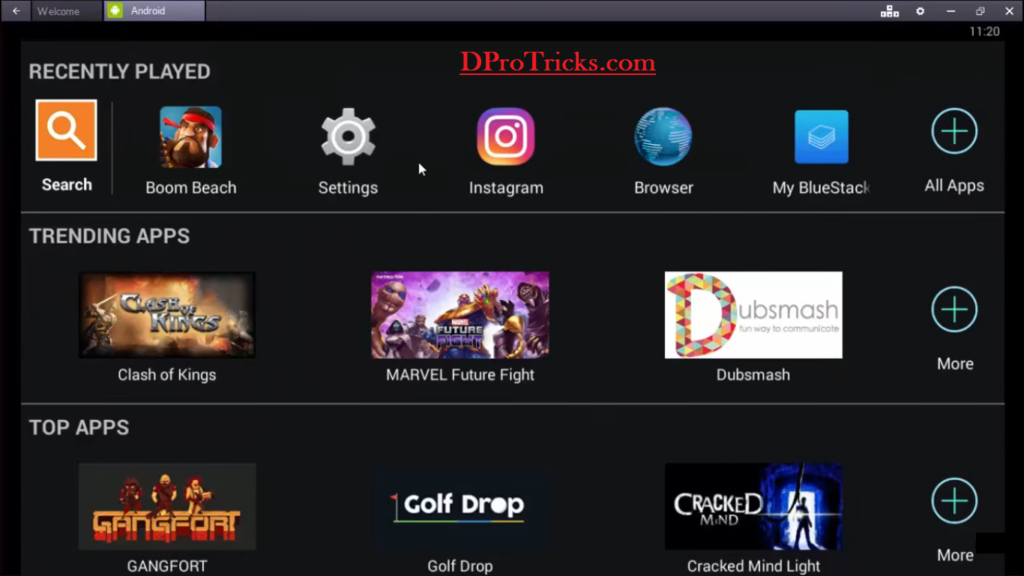
Task: Minimize the BlueStacks window
Action: (951, 11)
